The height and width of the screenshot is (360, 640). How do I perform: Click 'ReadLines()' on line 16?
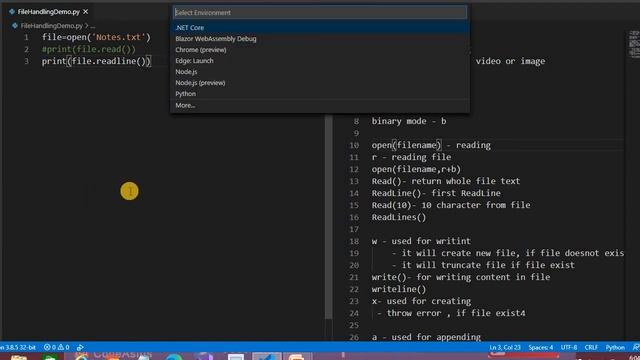click(x=399, y=217)
